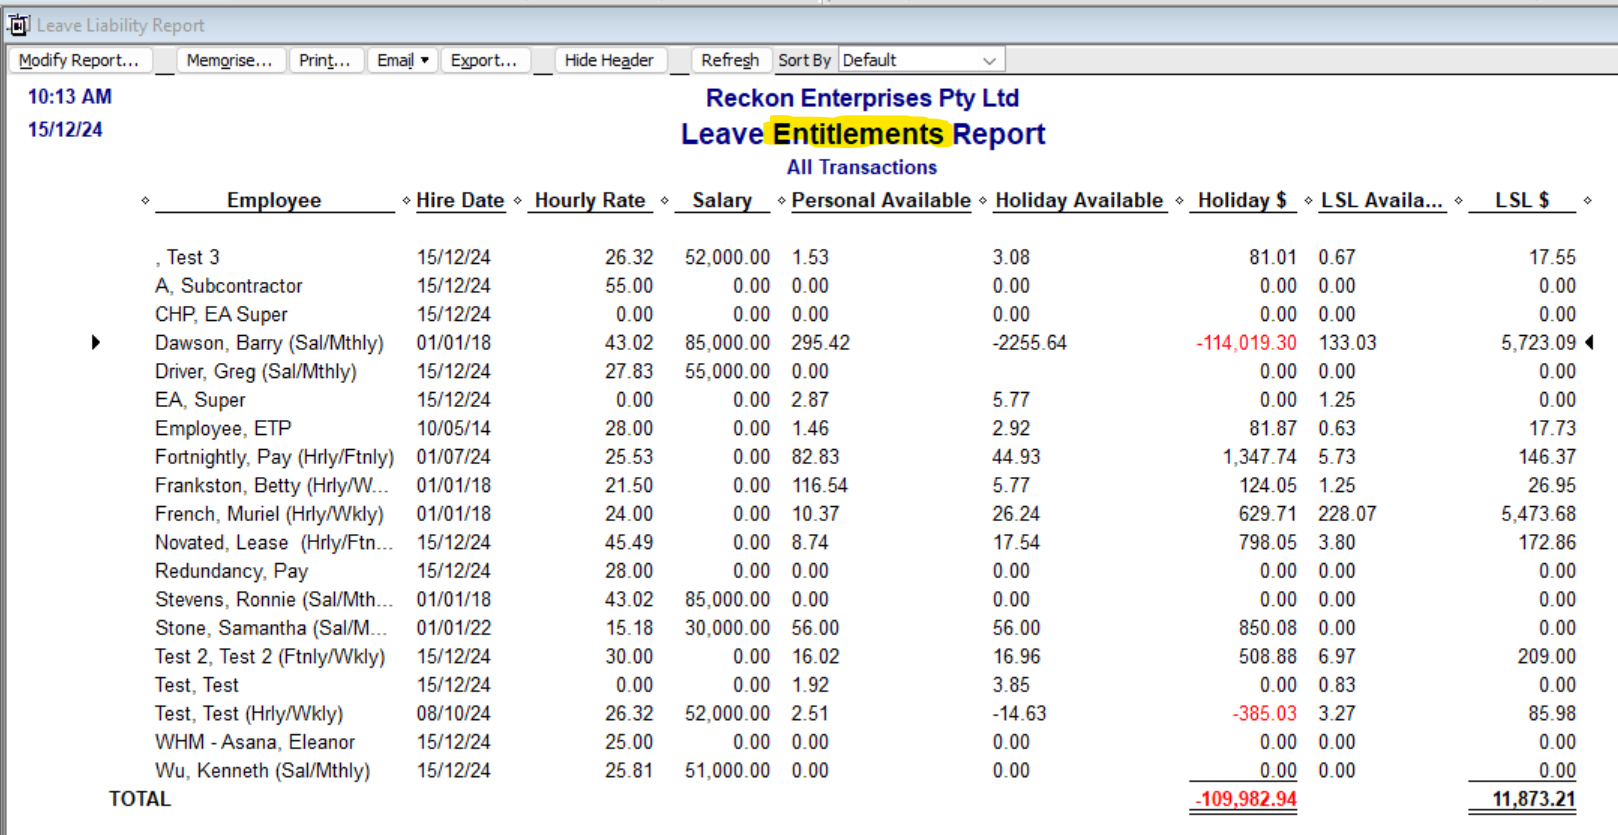Open the Email dropdown menu

pyautogui.click(x=402, y=60)
